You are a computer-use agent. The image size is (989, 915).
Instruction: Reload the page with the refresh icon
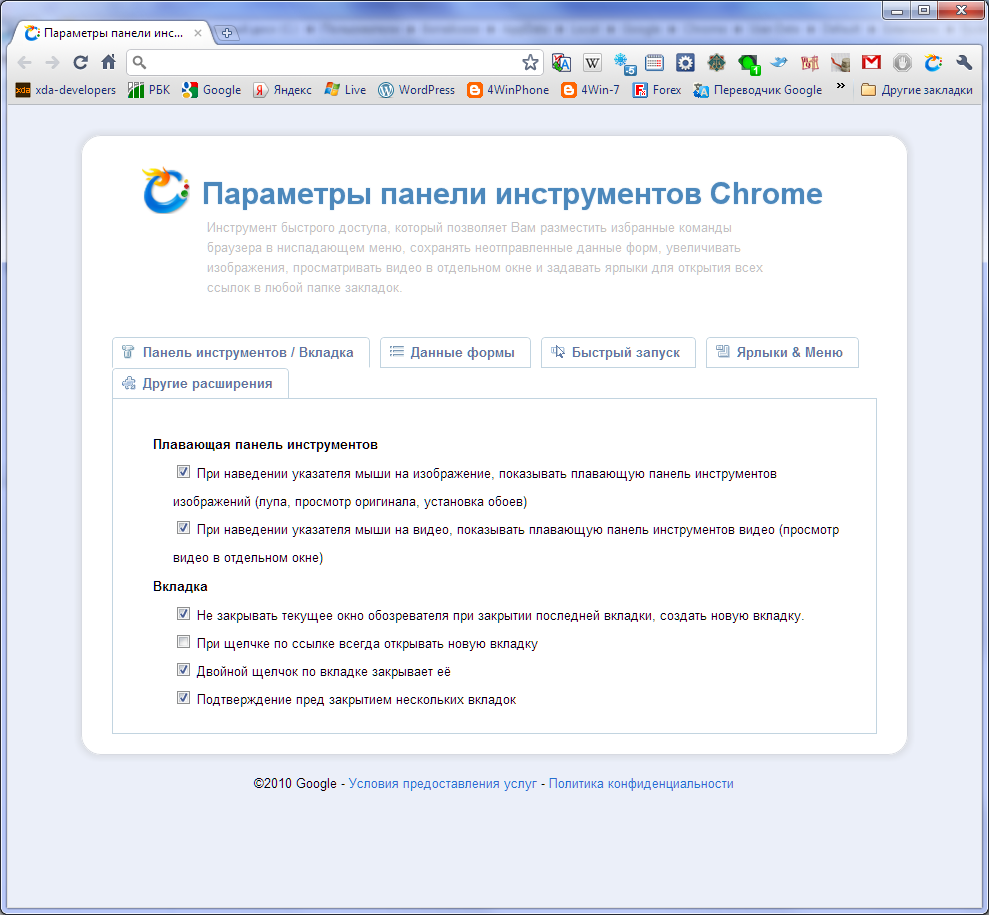point(80,62)
